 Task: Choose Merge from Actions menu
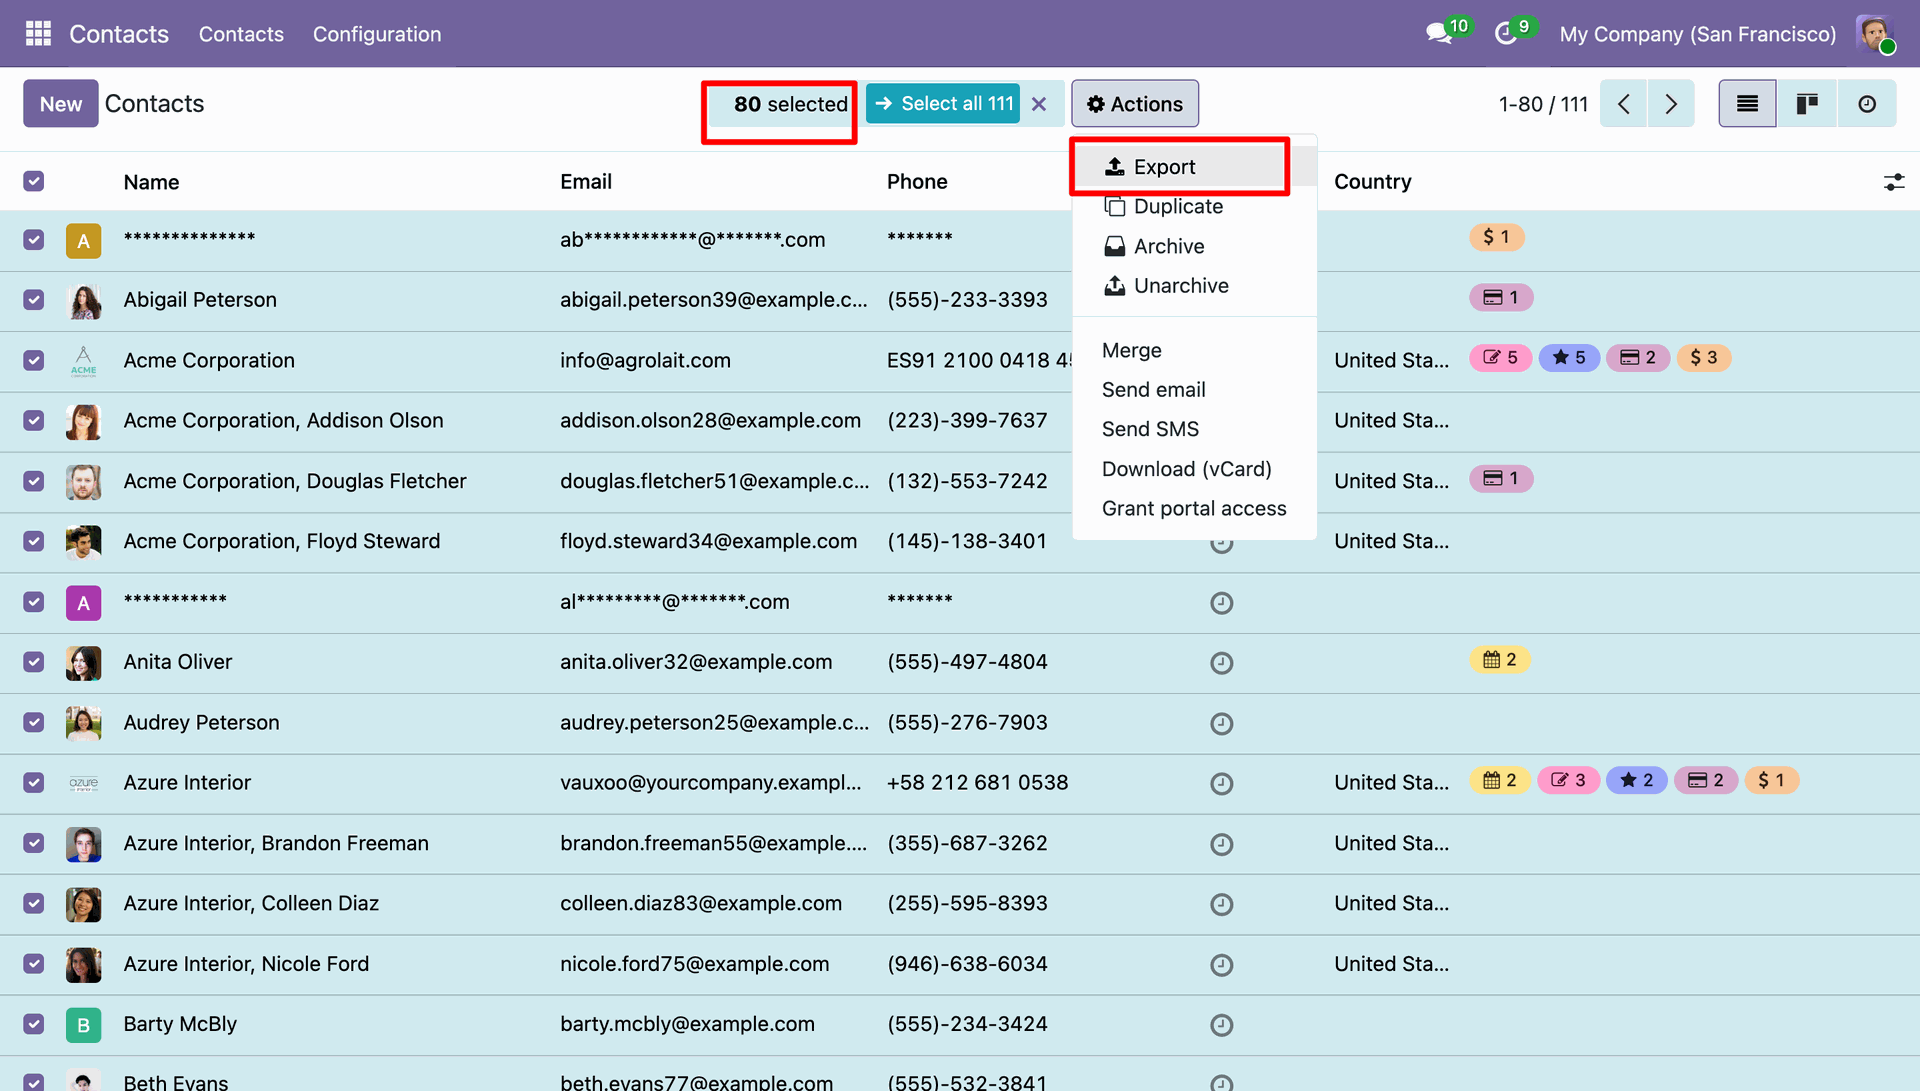tap(1194, 350)
